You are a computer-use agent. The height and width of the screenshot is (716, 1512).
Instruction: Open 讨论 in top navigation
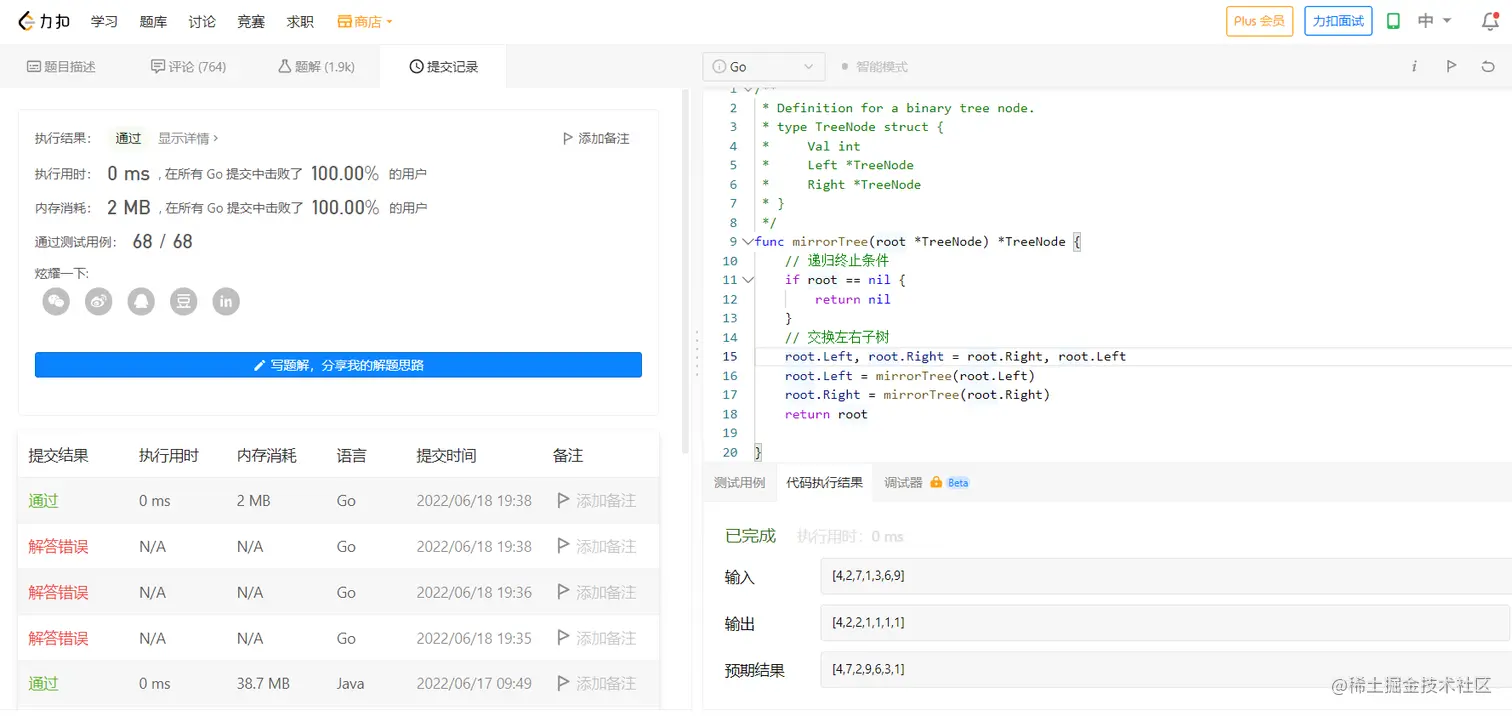[x=202, y=21]
